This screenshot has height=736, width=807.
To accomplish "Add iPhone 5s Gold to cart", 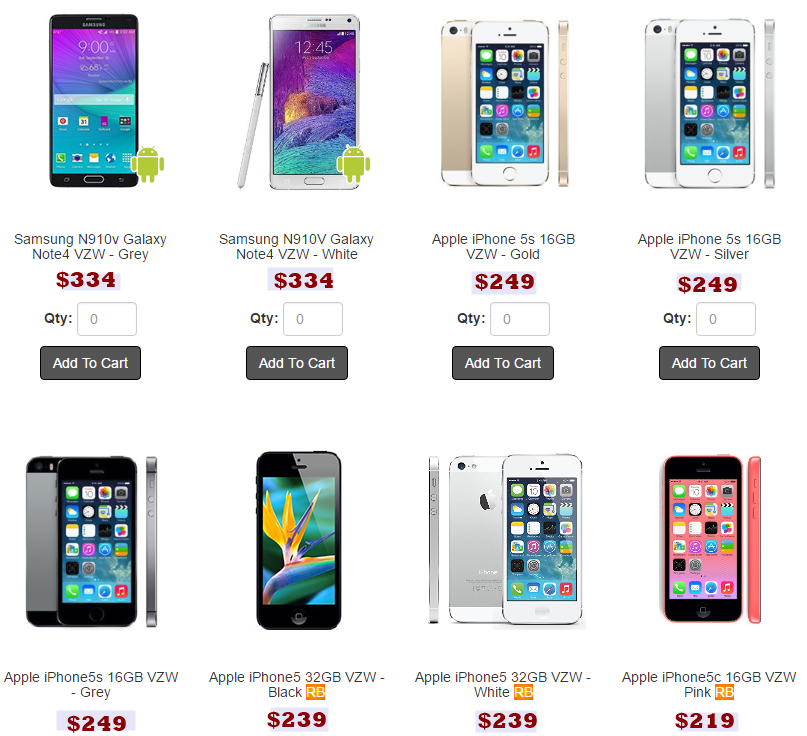I will pyautogui.click(x=503, y=363).
